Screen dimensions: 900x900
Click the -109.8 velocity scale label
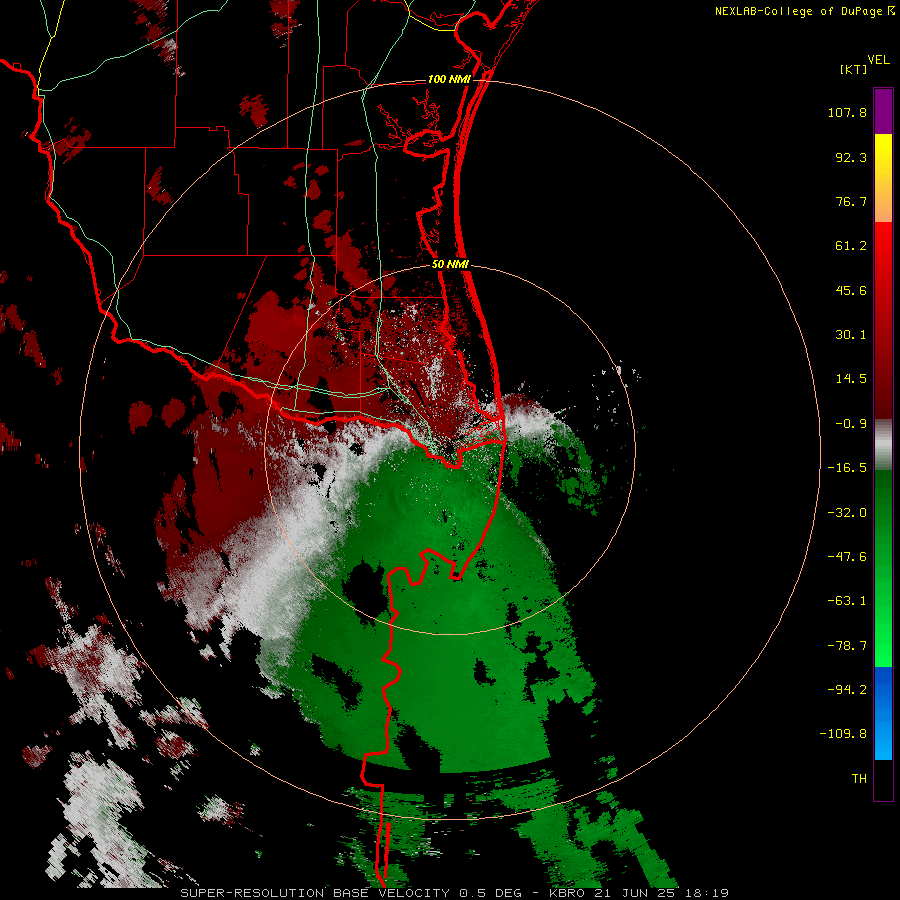[x=843, y=734]
